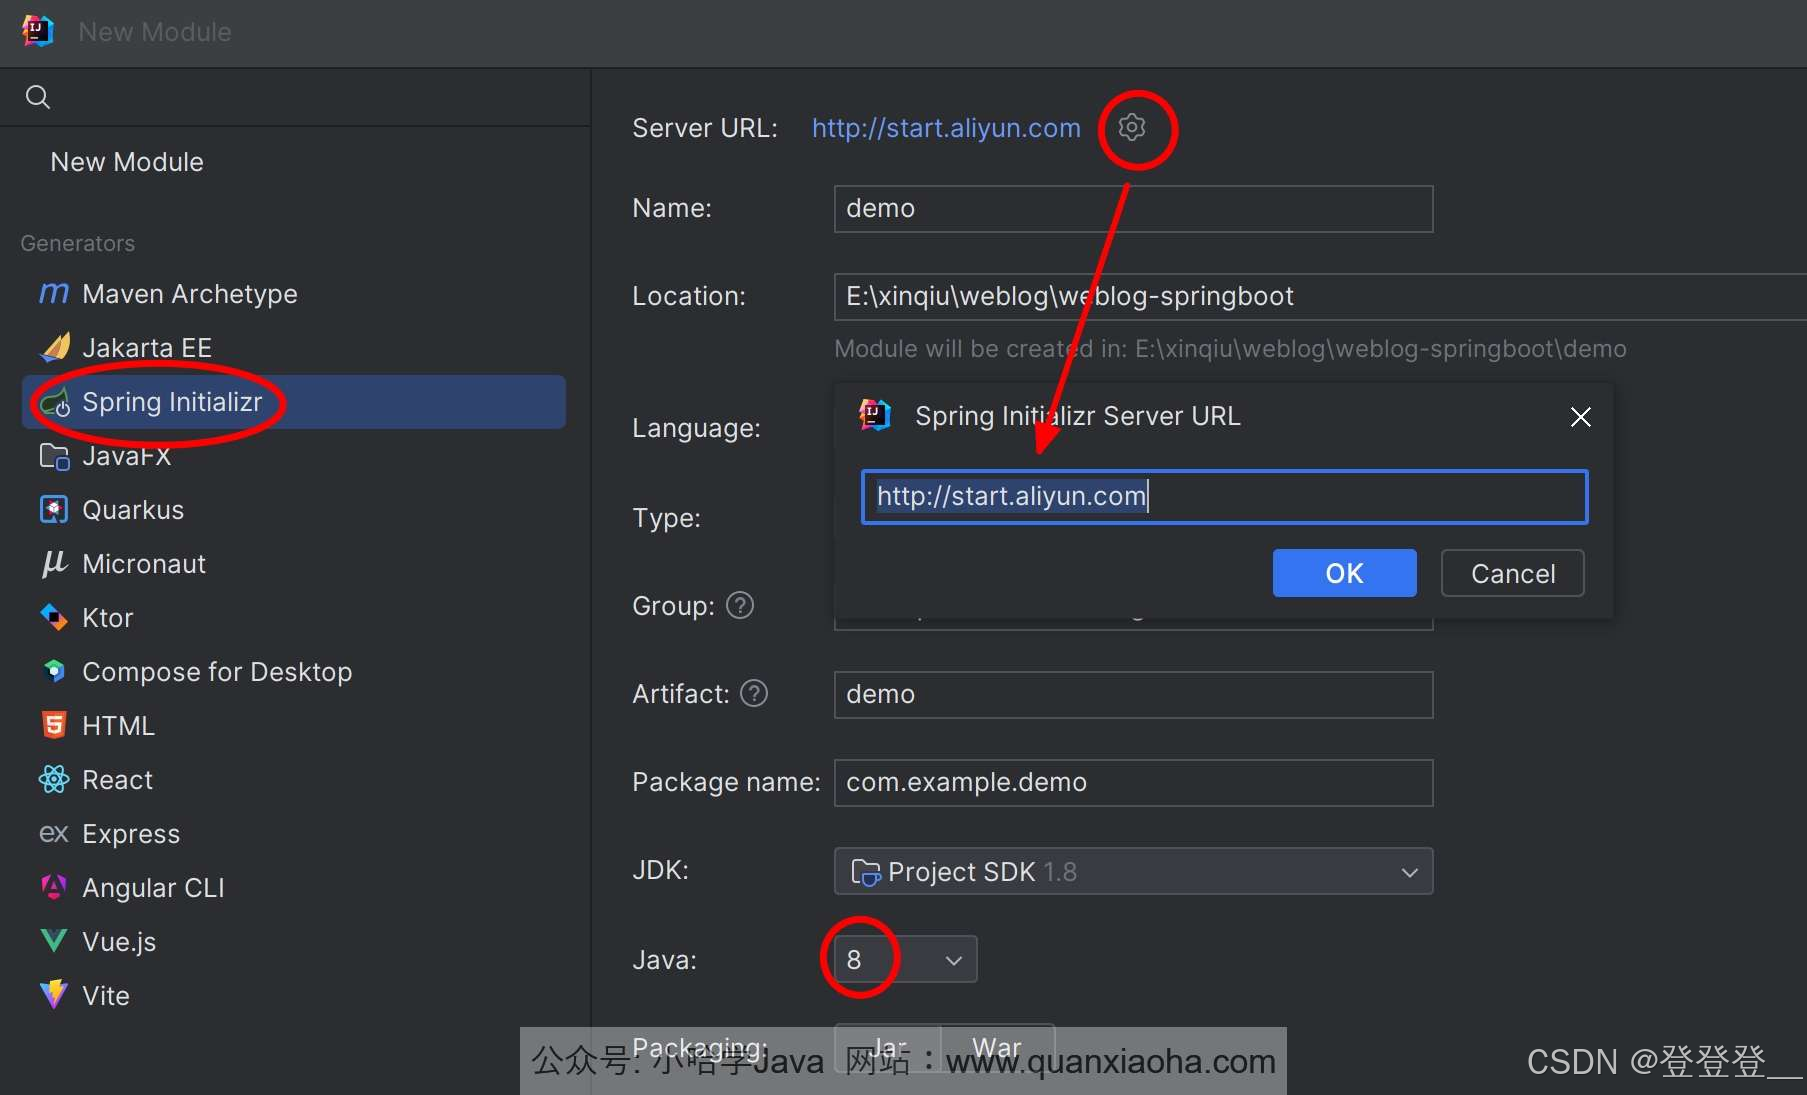
Task: Open the Java version dropdown
Action: (906, 959)
